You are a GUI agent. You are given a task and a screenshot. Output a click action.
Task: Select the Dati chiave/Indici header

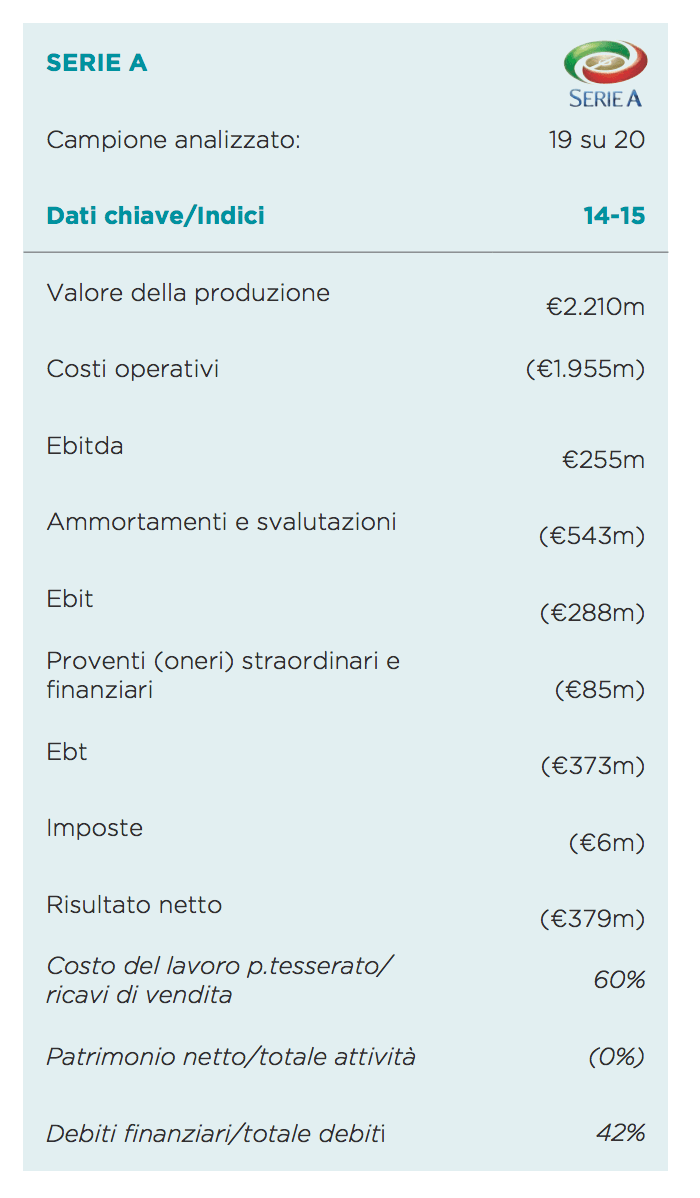156,216
